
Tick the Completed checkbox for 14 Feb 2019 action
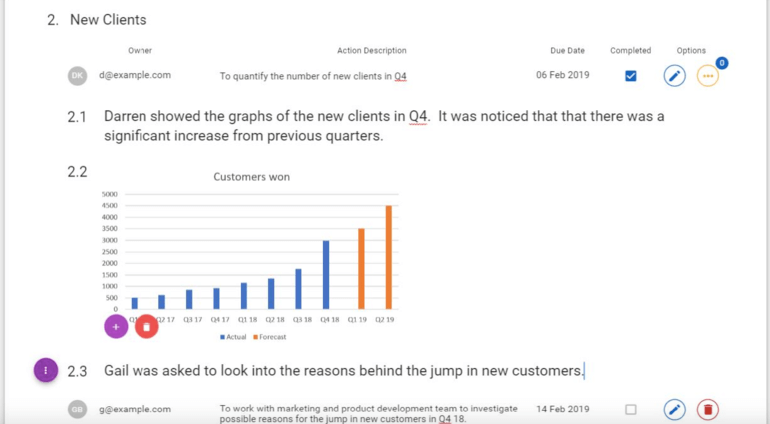(631, 409)
